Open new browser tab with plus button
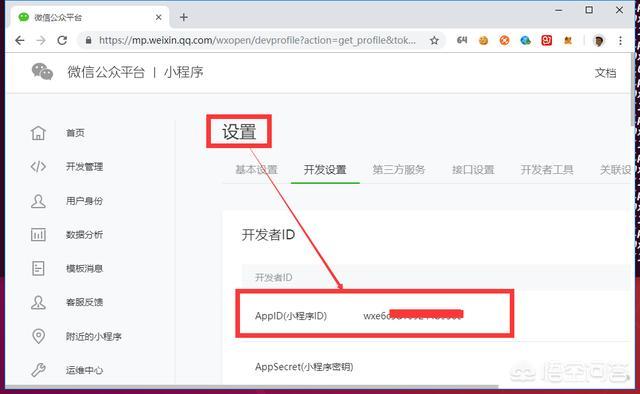This screenshot has height=394, width=640. (x=184, y=17)
